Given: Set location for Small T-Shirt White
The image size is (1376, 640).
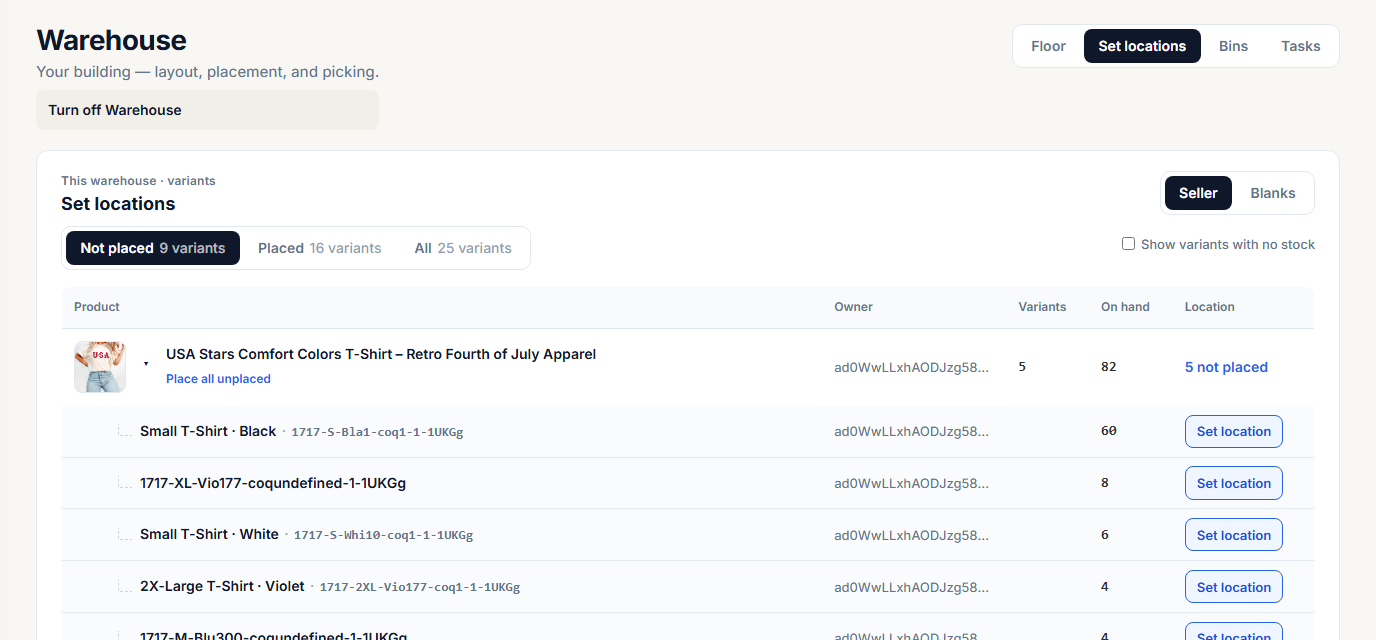Looking at the screenshot, I should pos(1234,535).
